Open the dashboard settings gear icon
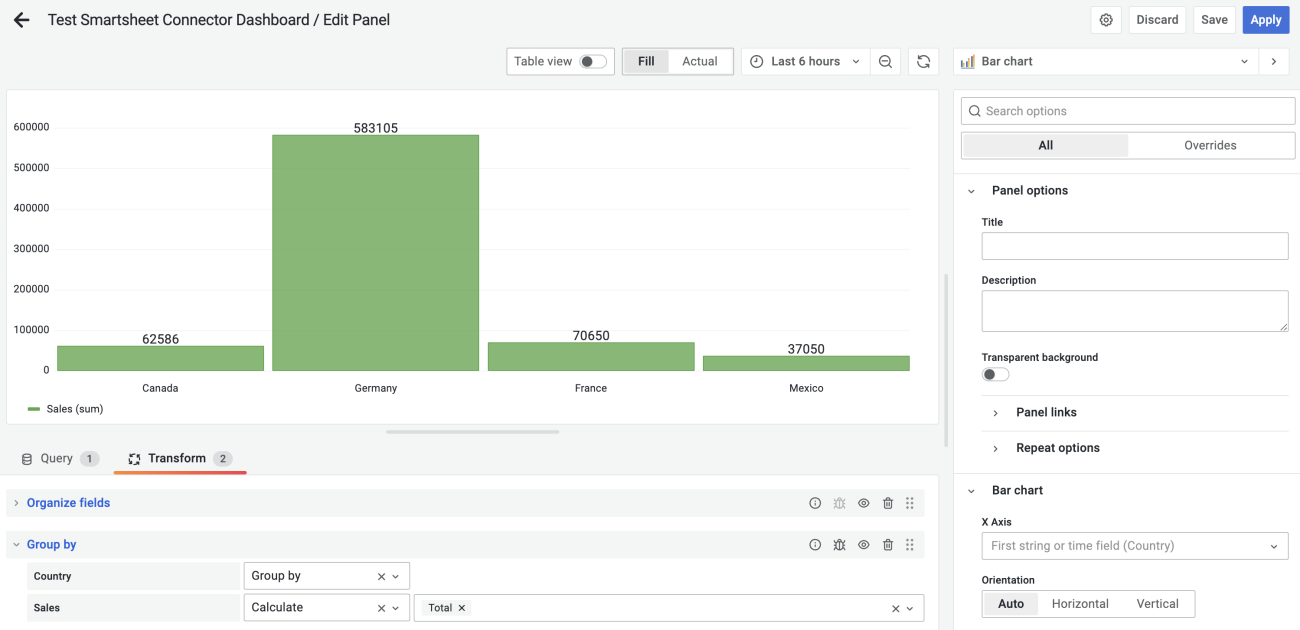This screenshot has width=1300, height=630. (x=1105, y=19)
